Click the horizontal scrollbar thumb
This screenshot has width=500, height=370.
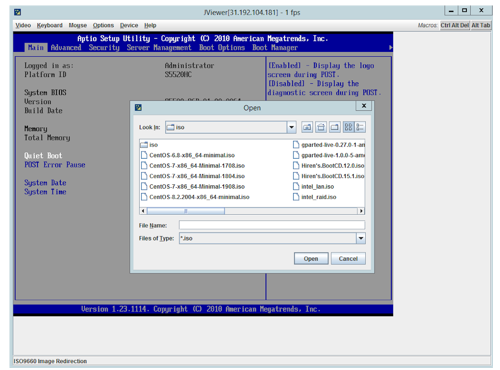[186, 211]
